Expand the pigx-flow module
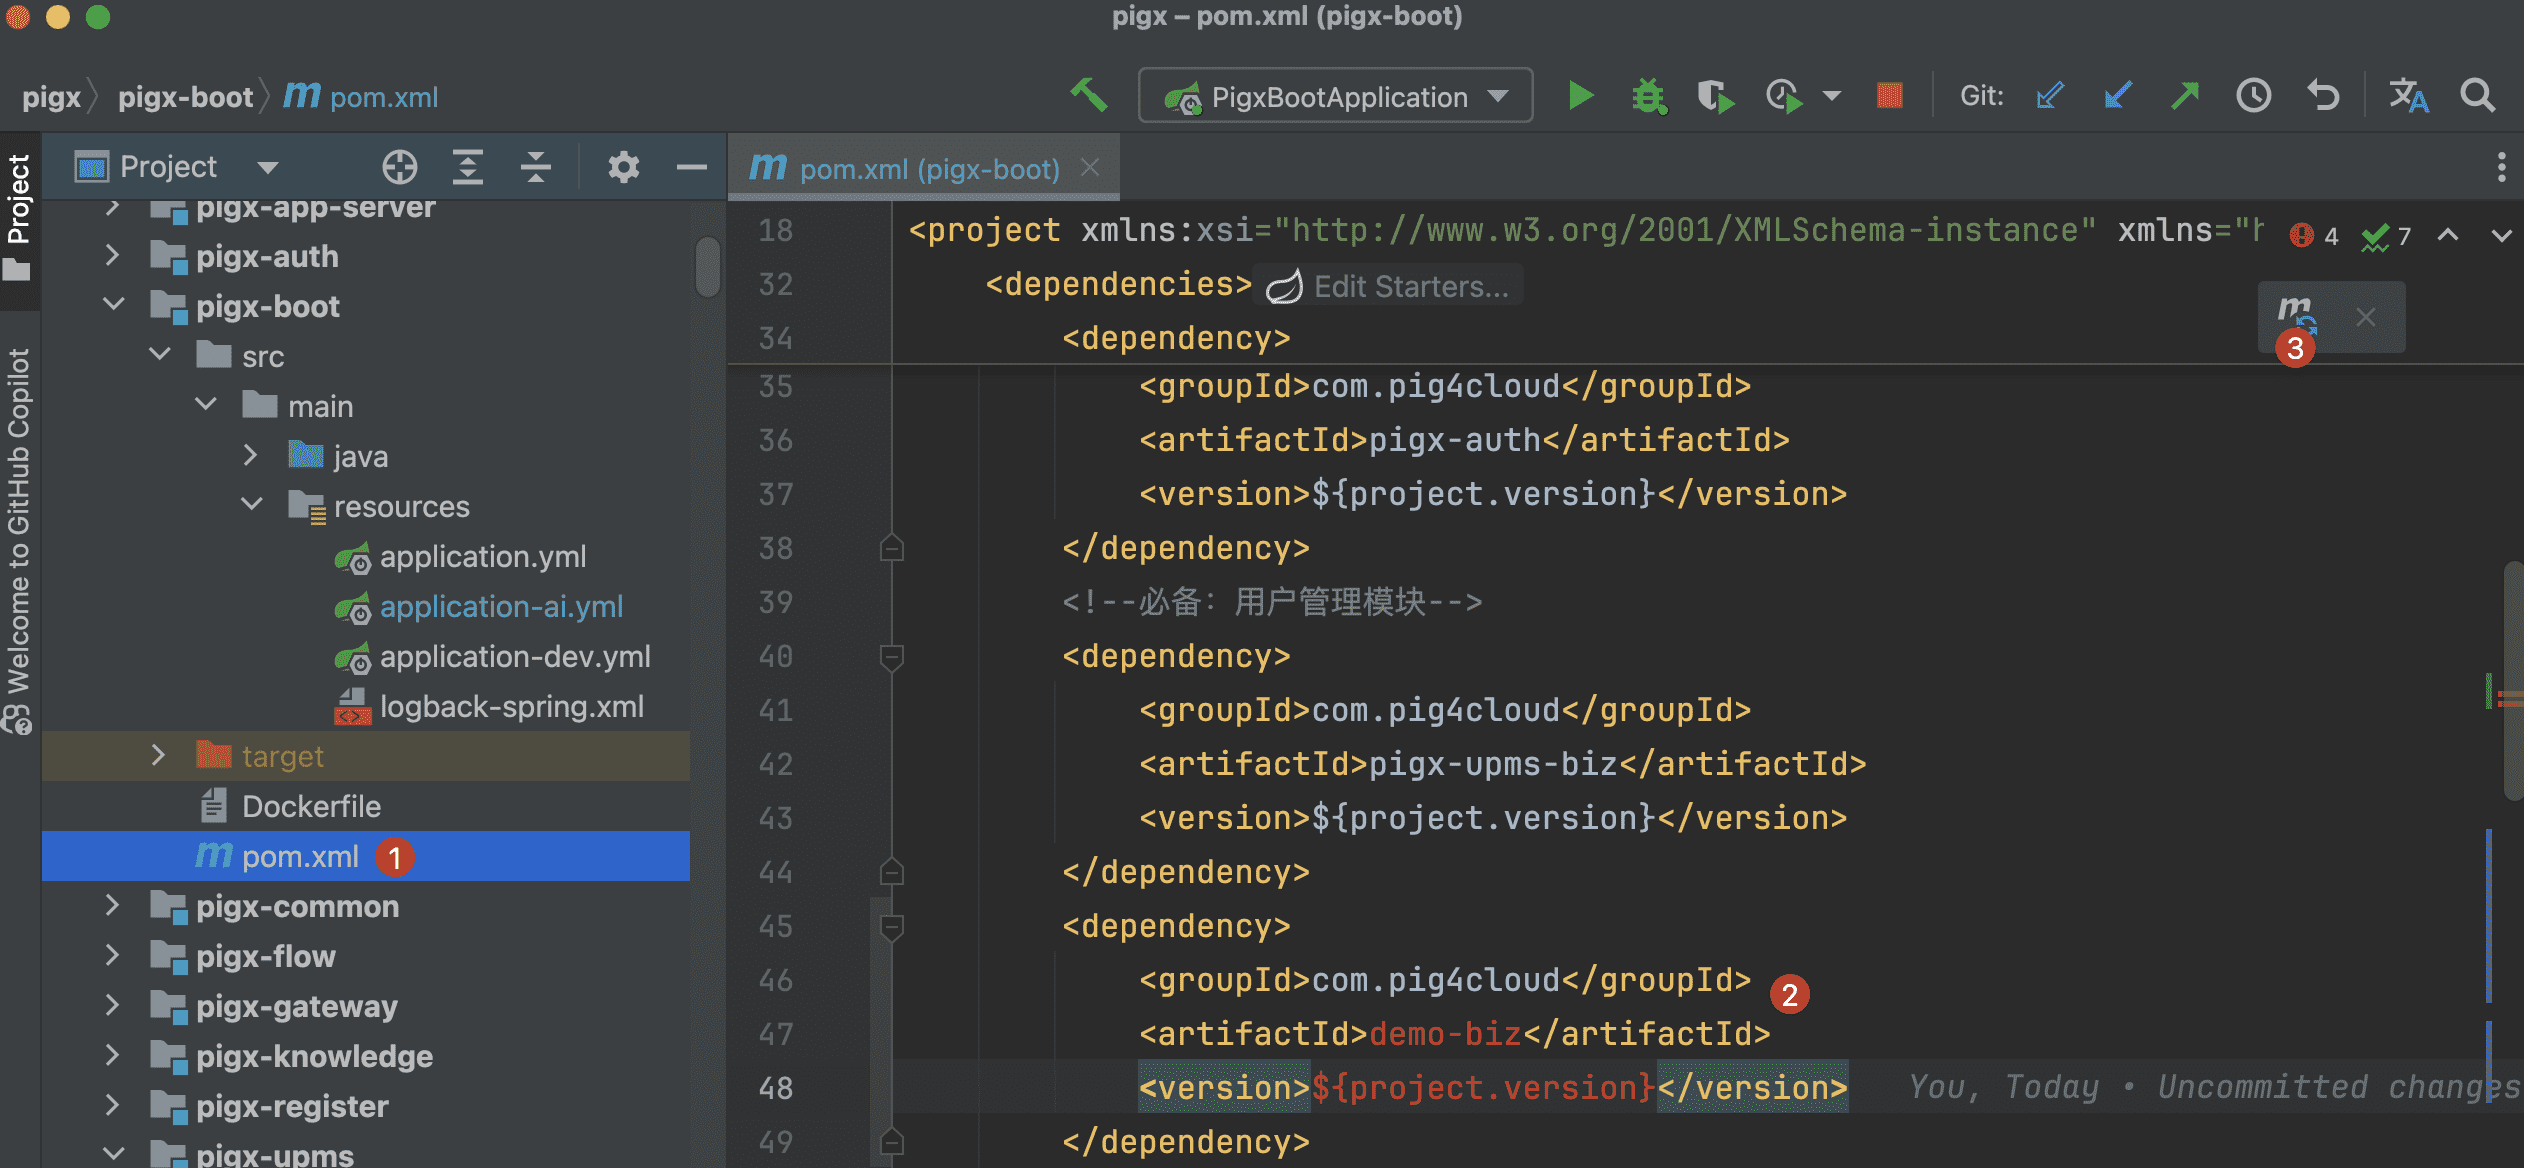Screen dimensions: 2524x1168 point(112,955)
